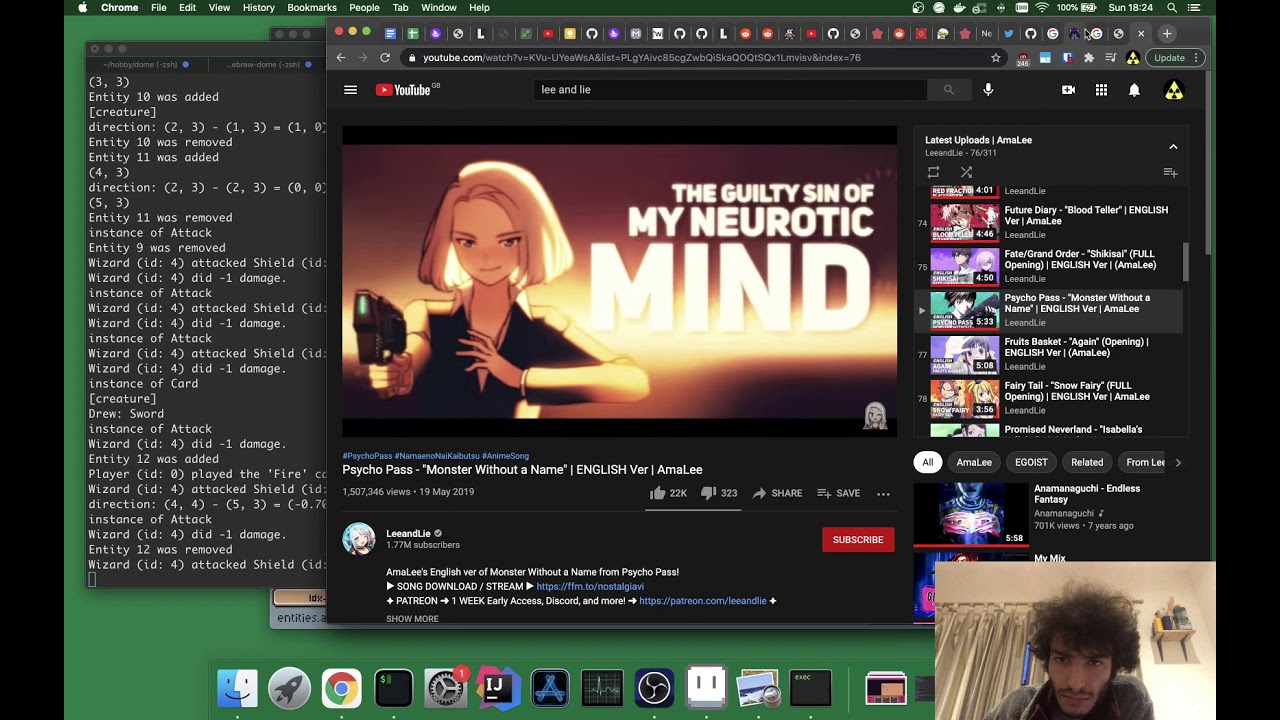The width and height of the screenshot is (1280, 720).
Task: Open the File menu
Action: (159, 8)
